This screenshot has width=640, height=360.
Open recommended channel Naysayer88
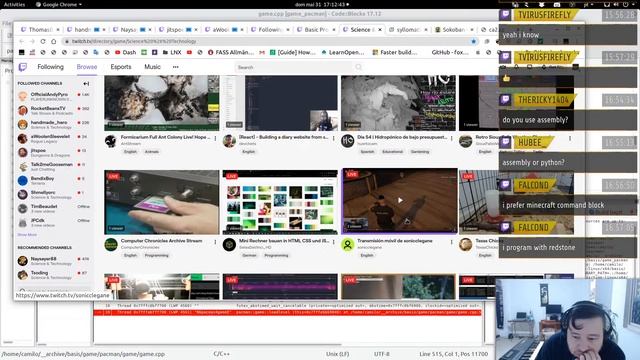(x=53, y=260)
